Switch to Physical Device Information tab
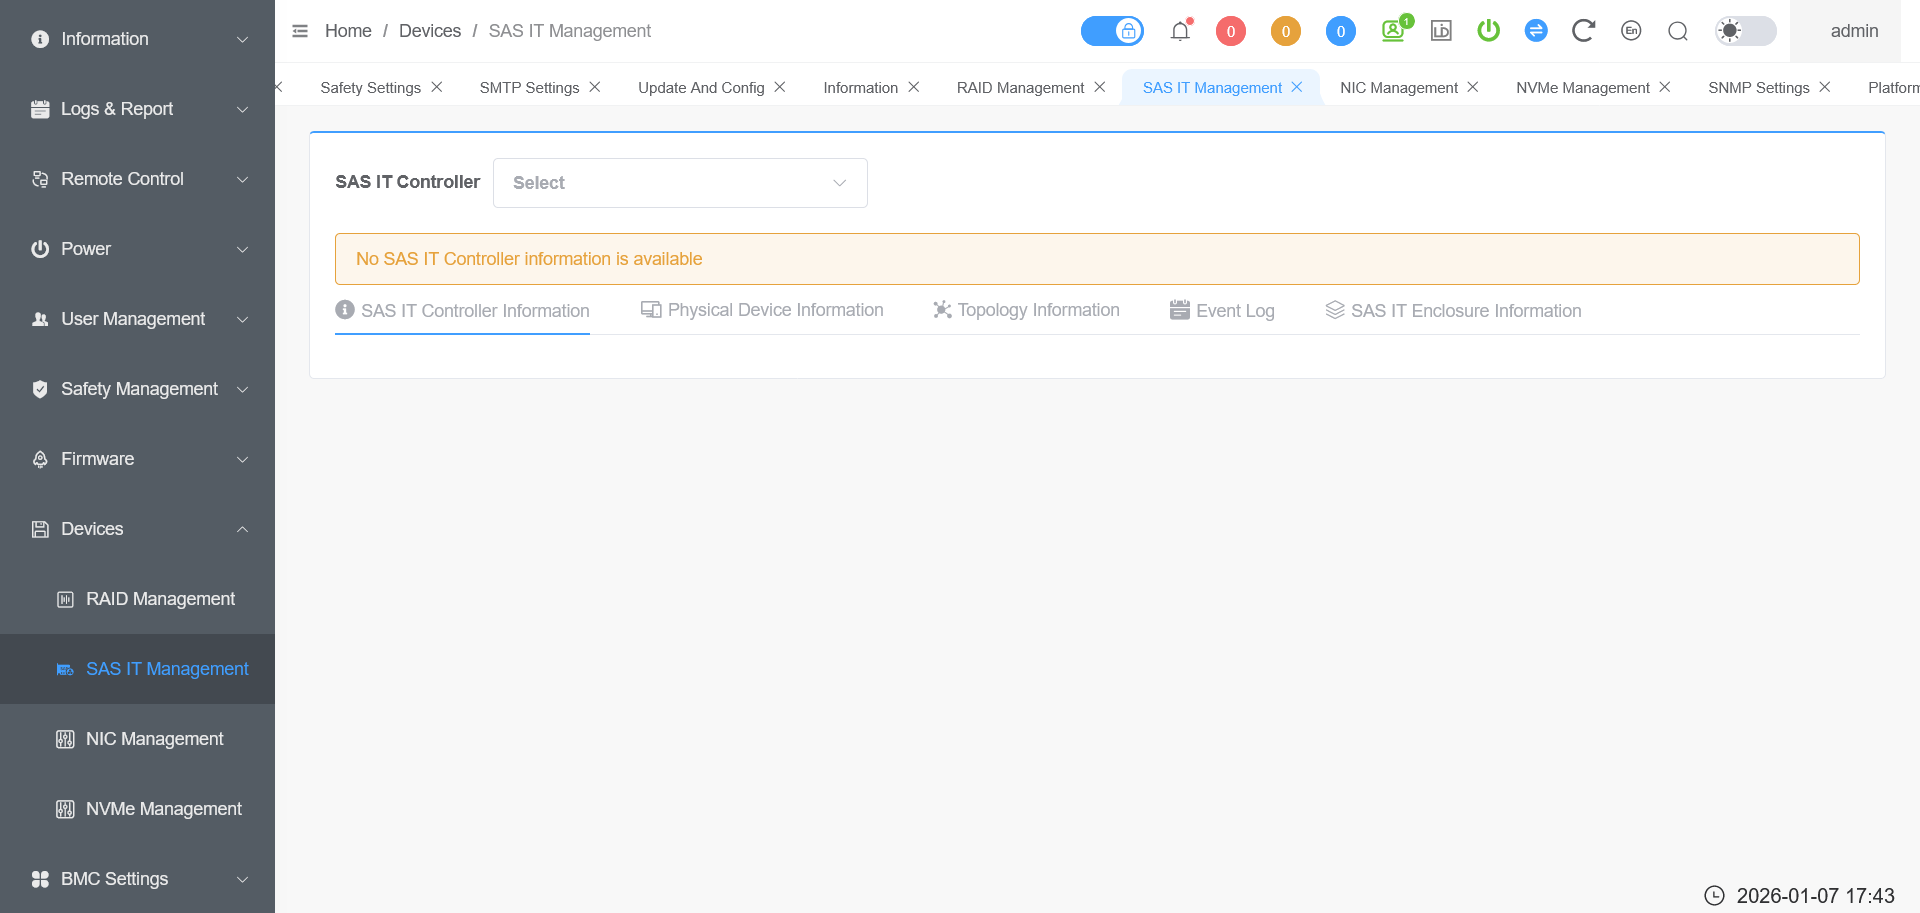 coord(762,310)
